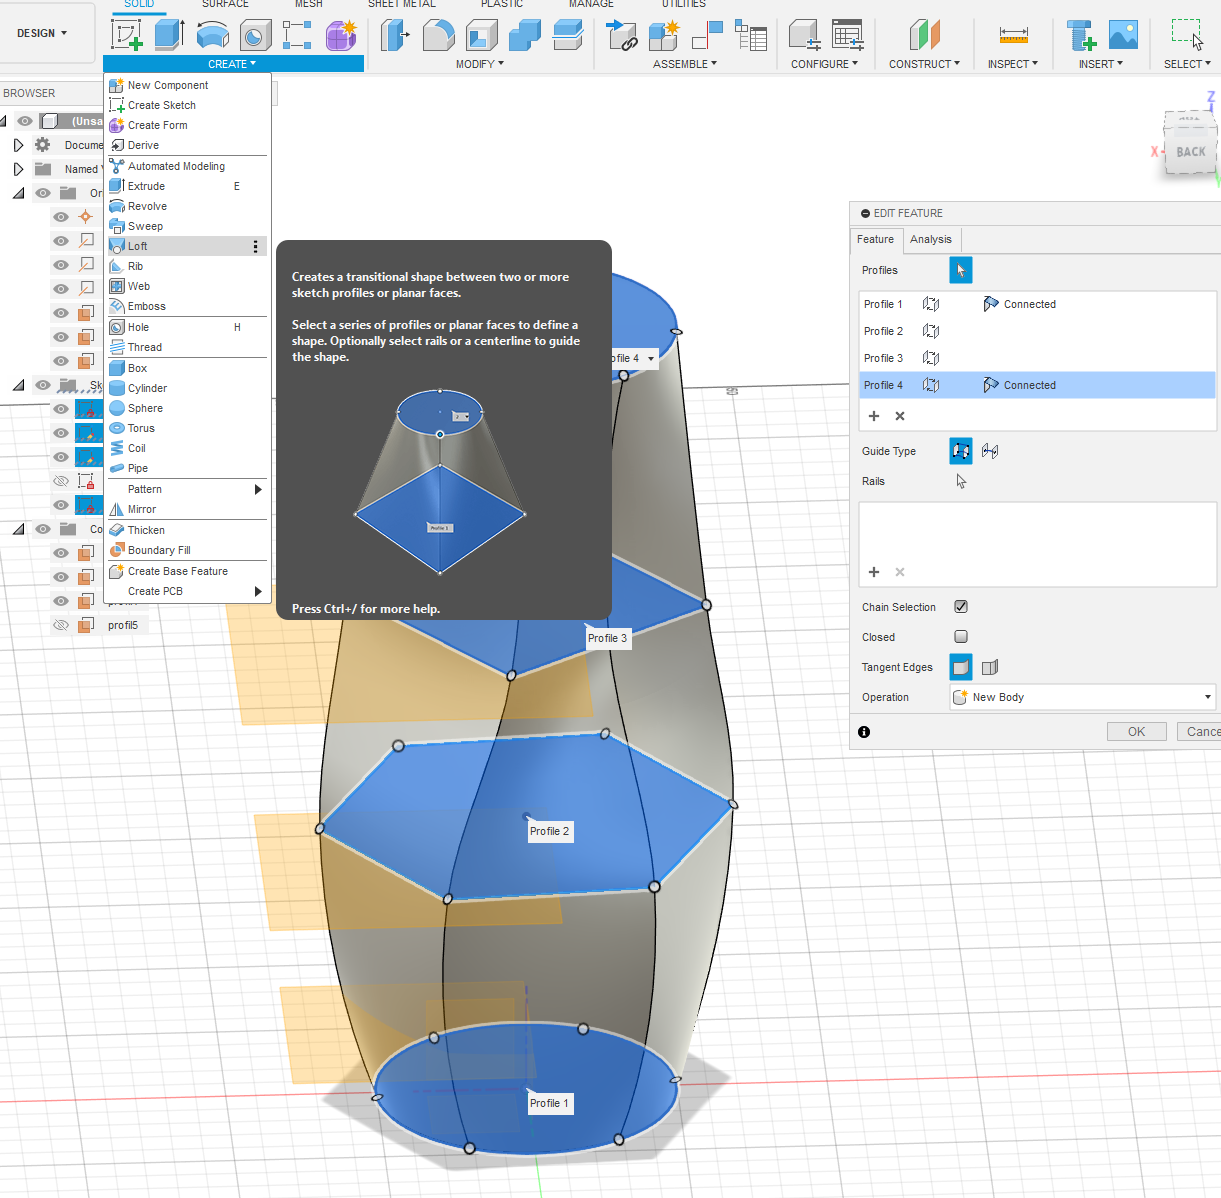
Task: Click the Measure icon under Inspect
Action: (x=1013, y=35)
